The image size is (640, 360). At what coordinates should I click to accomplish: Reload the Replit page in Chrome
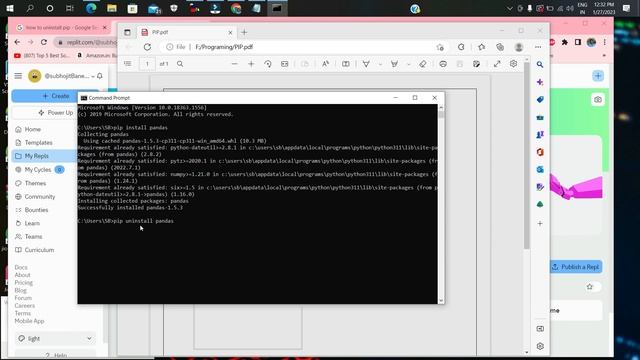coord(44,42)
